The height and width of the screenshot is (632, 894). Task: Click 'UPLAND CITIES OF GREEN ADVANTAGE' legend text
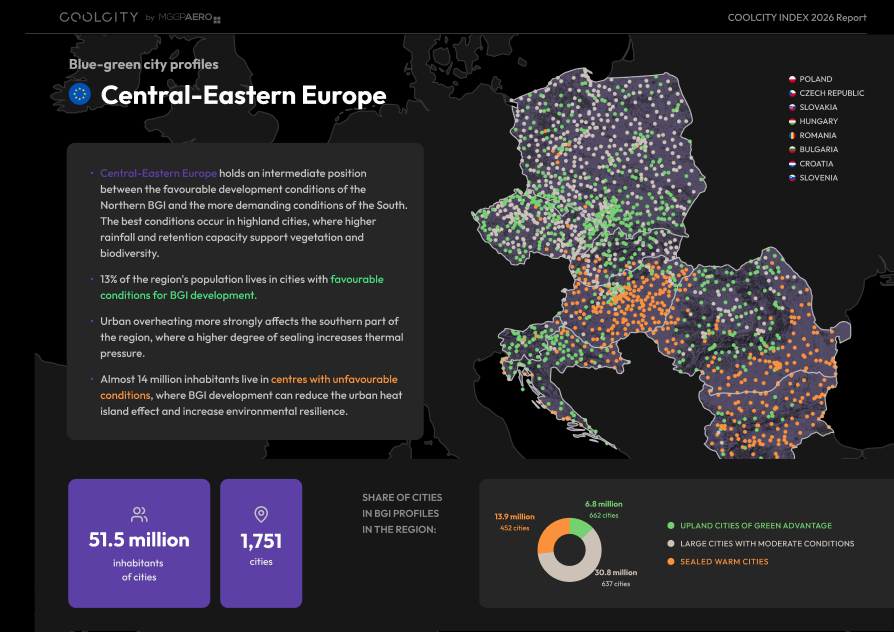(755, 526)
